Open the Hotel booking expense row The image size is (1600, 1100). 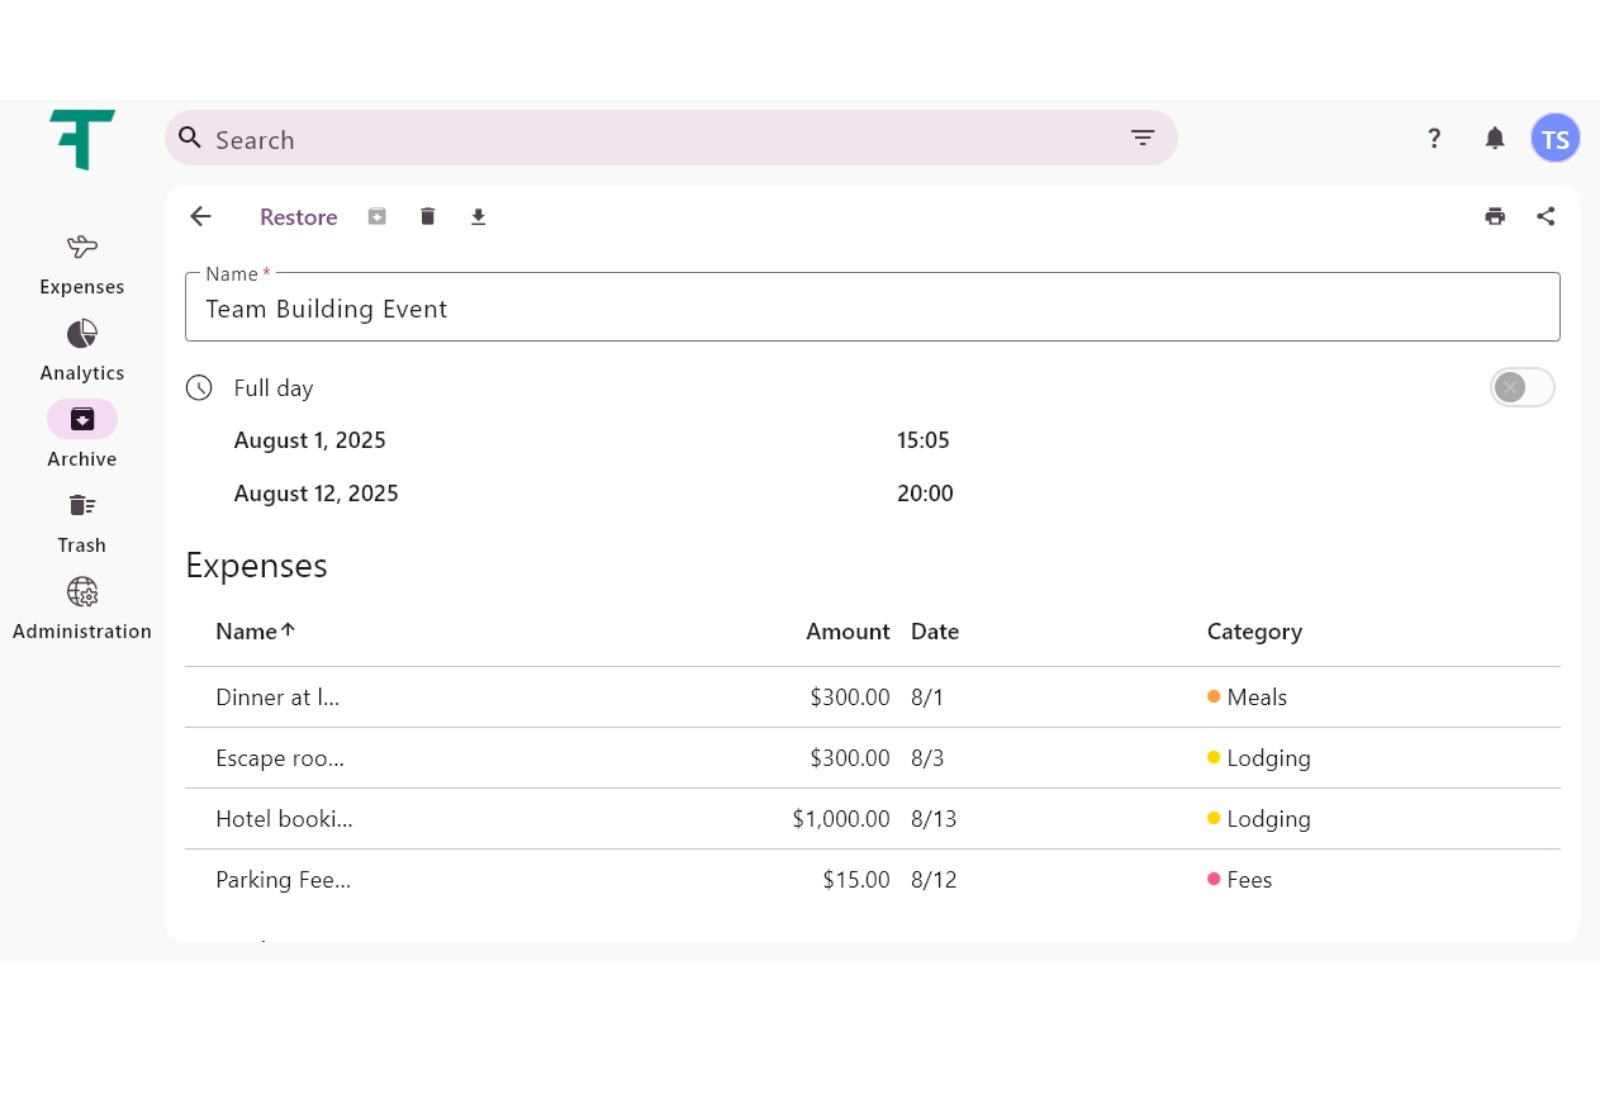pyautogui.click(x=285, y=819)
